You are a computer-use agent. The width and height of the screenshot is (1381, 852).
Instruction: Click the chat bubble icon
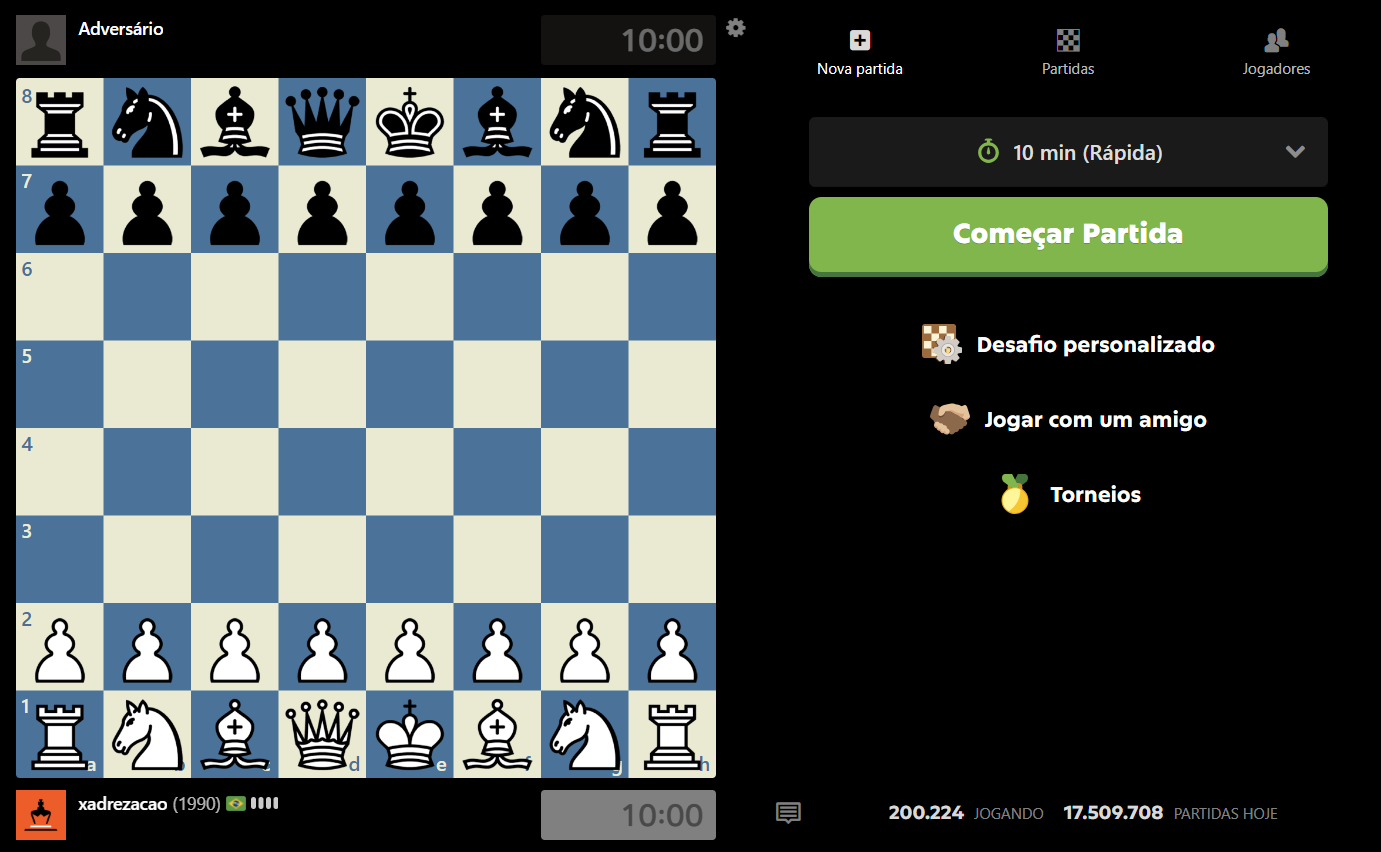point(788,813)
